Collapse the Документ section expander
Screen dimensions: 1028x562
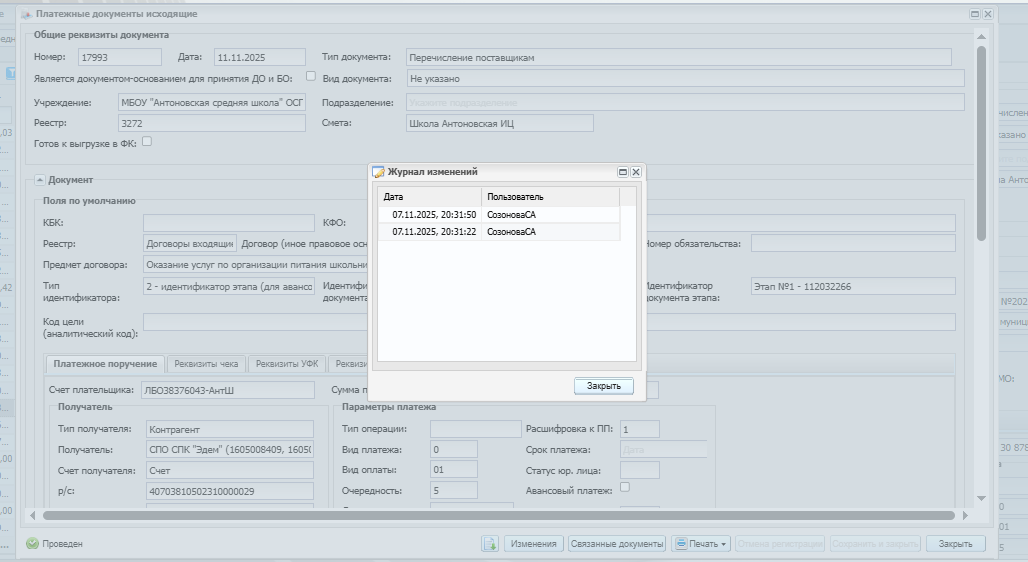tap(39, 180)
